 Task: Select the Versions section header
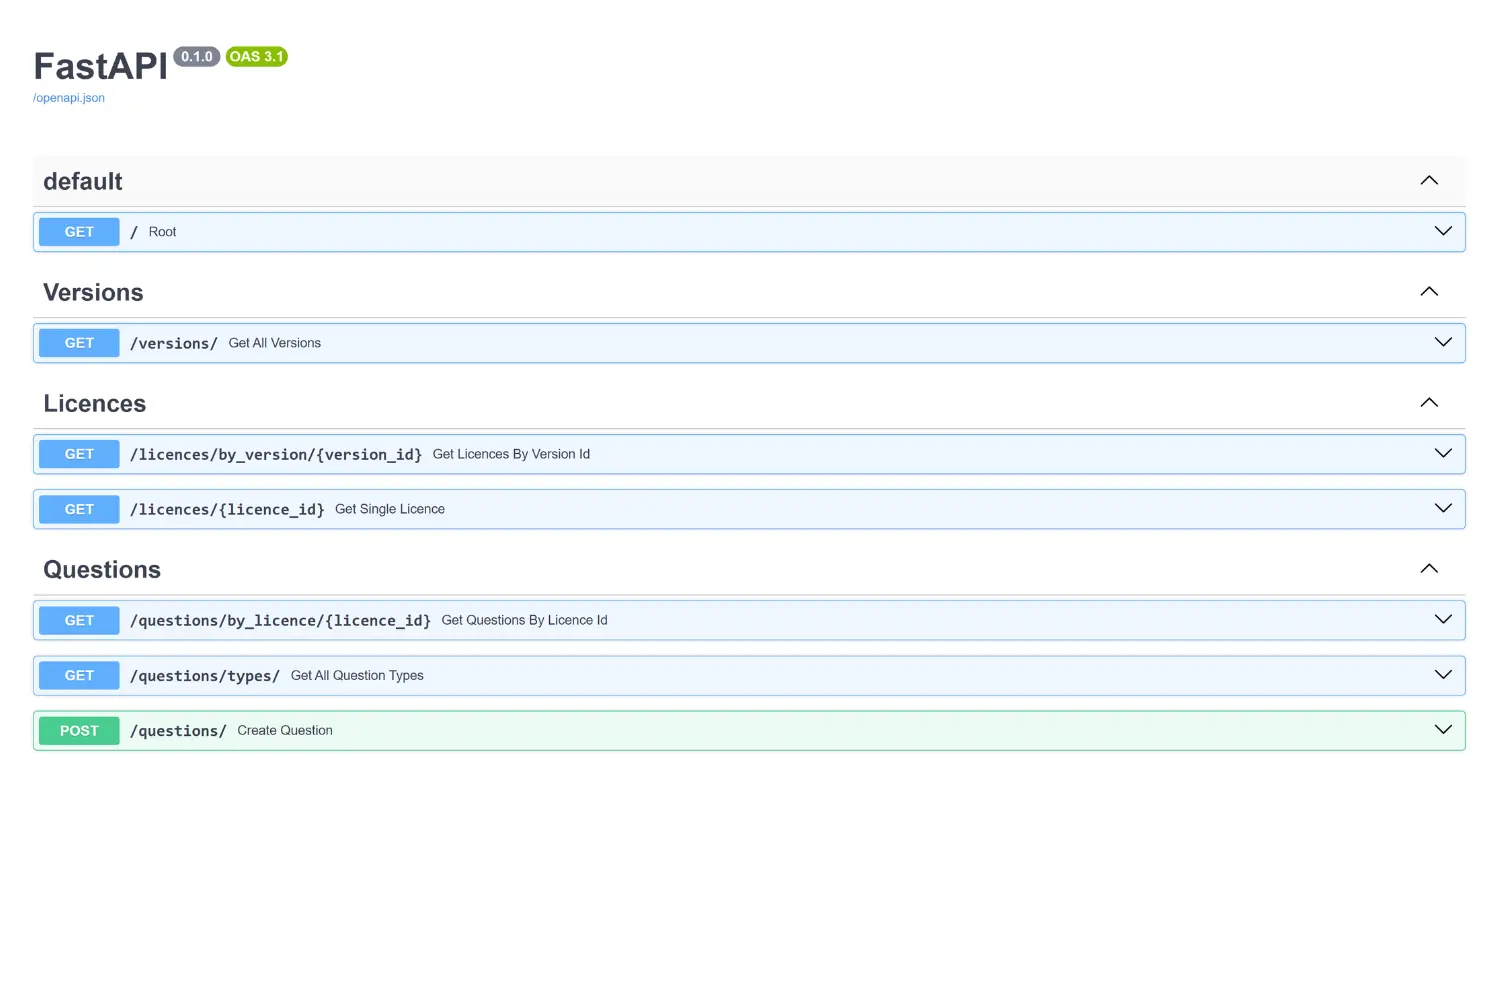click(93, 292)
